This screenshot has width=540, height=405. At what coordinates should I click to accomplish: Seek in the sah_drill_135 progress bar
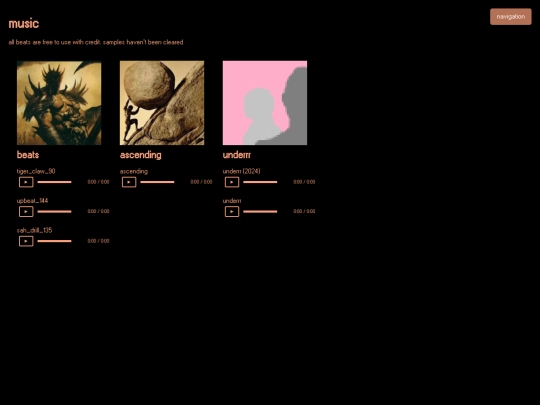[54, 241]
